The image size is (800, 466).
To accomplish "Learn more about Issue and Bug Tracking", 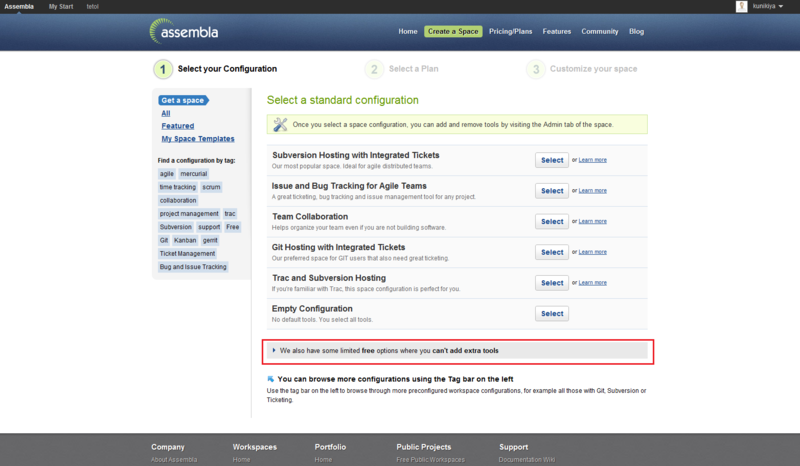I will [592, 190].
